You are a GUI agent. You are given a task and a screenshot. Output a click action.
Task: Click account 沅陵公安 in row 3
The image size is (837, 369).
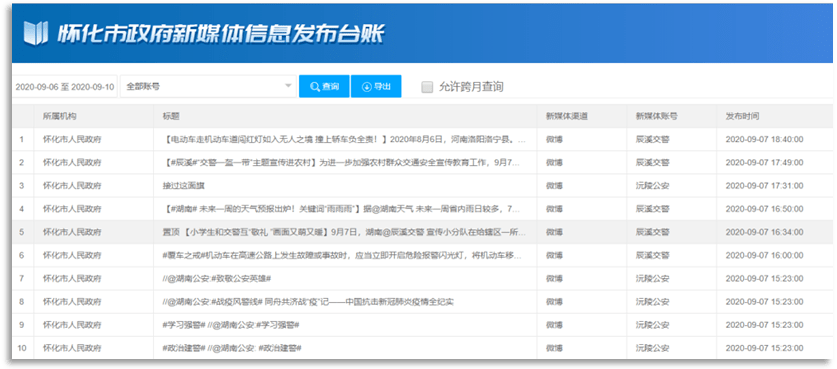pyautogui.click(x=652, y=186)
